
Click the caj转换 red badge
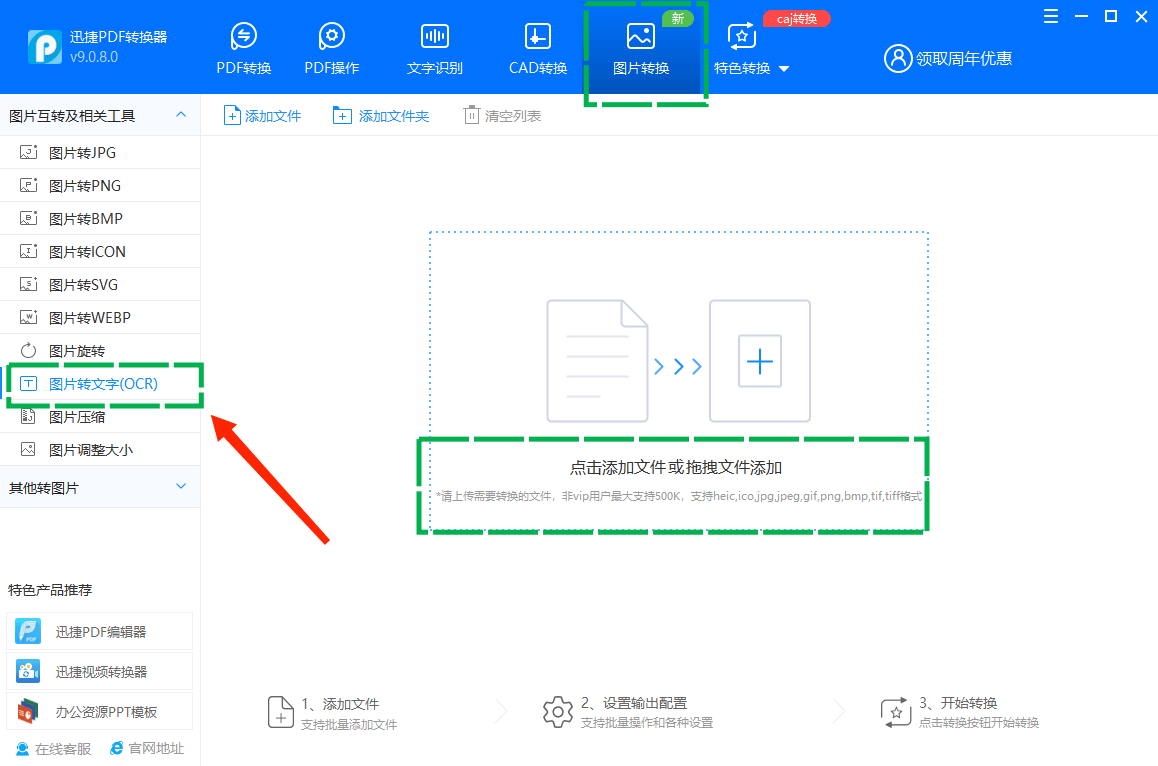[797, 18]
